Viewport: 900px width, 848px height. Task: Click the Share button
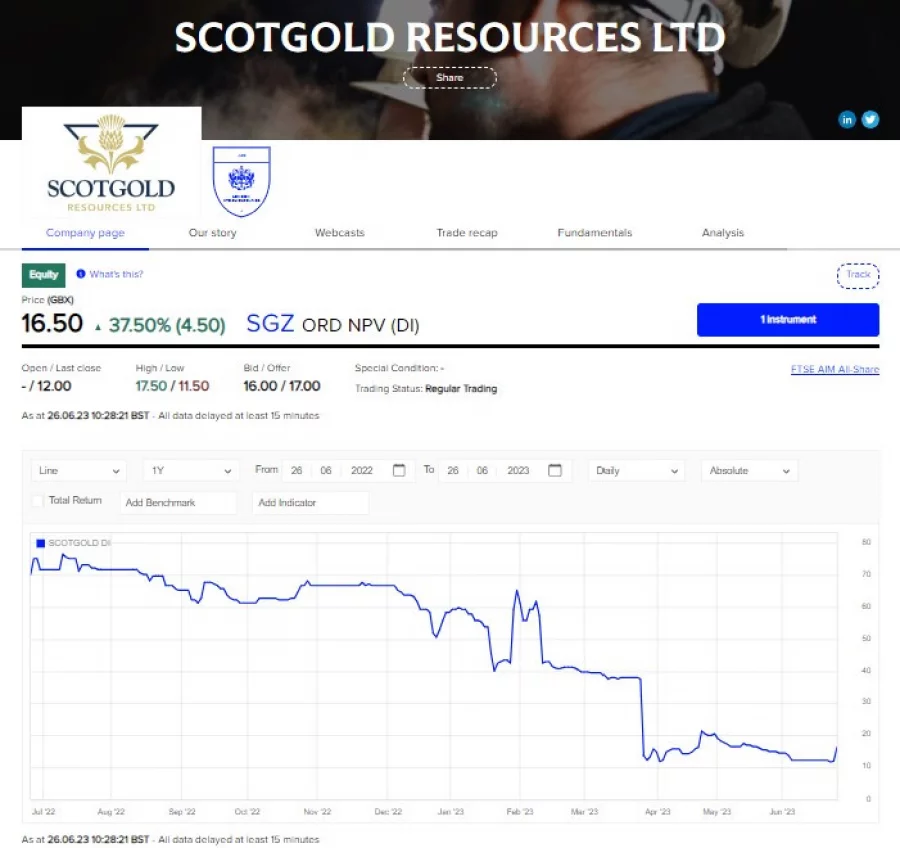click(x=449, y=77)
